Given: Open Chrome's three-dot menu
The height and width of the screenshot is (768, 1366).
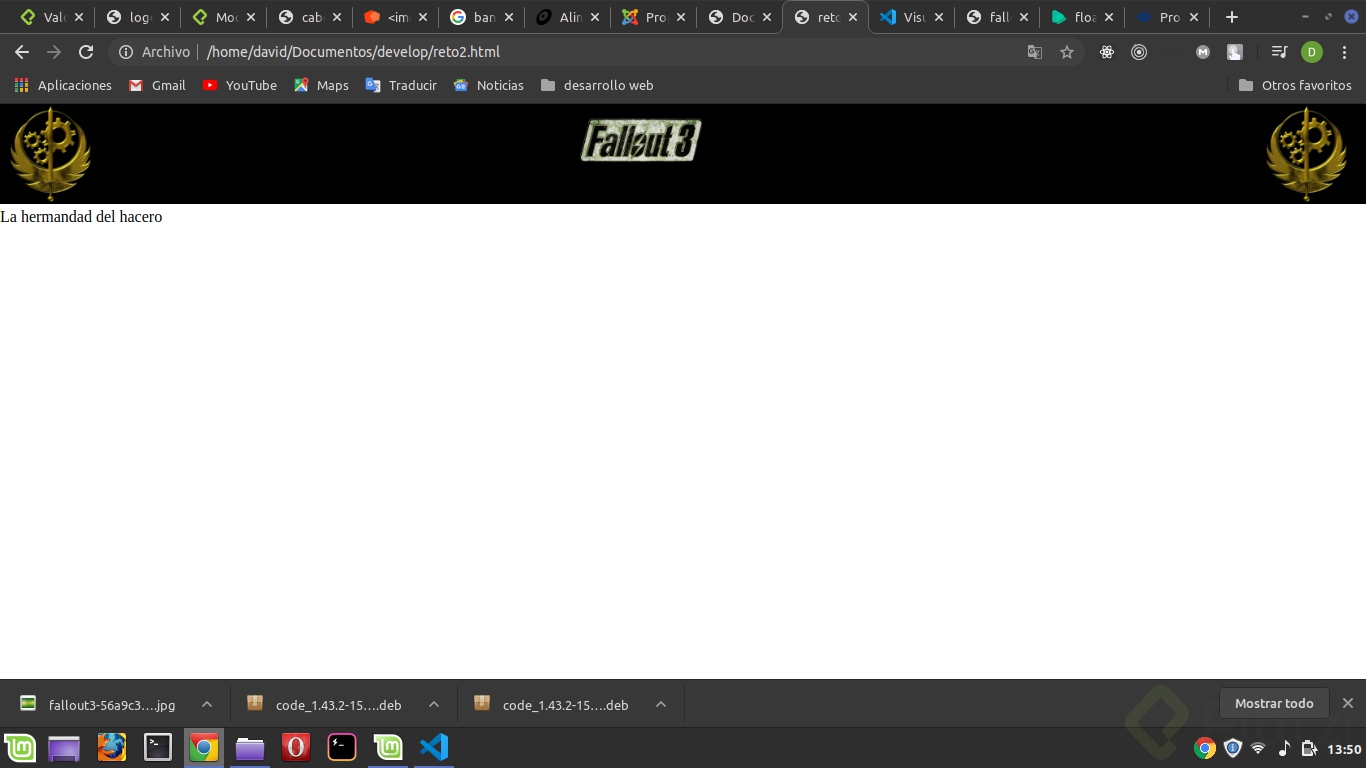Looking at the screenshot, I should coord(1345,52).
